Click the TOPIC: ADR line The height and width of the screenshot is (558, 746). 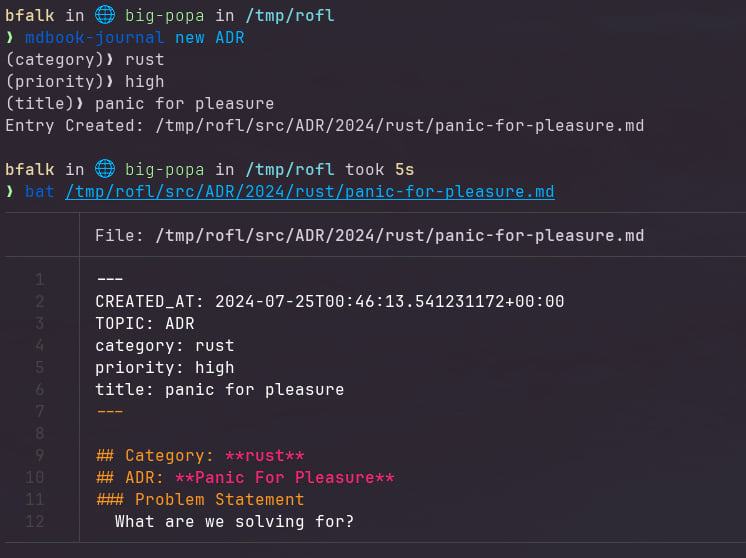click(145, 323)
